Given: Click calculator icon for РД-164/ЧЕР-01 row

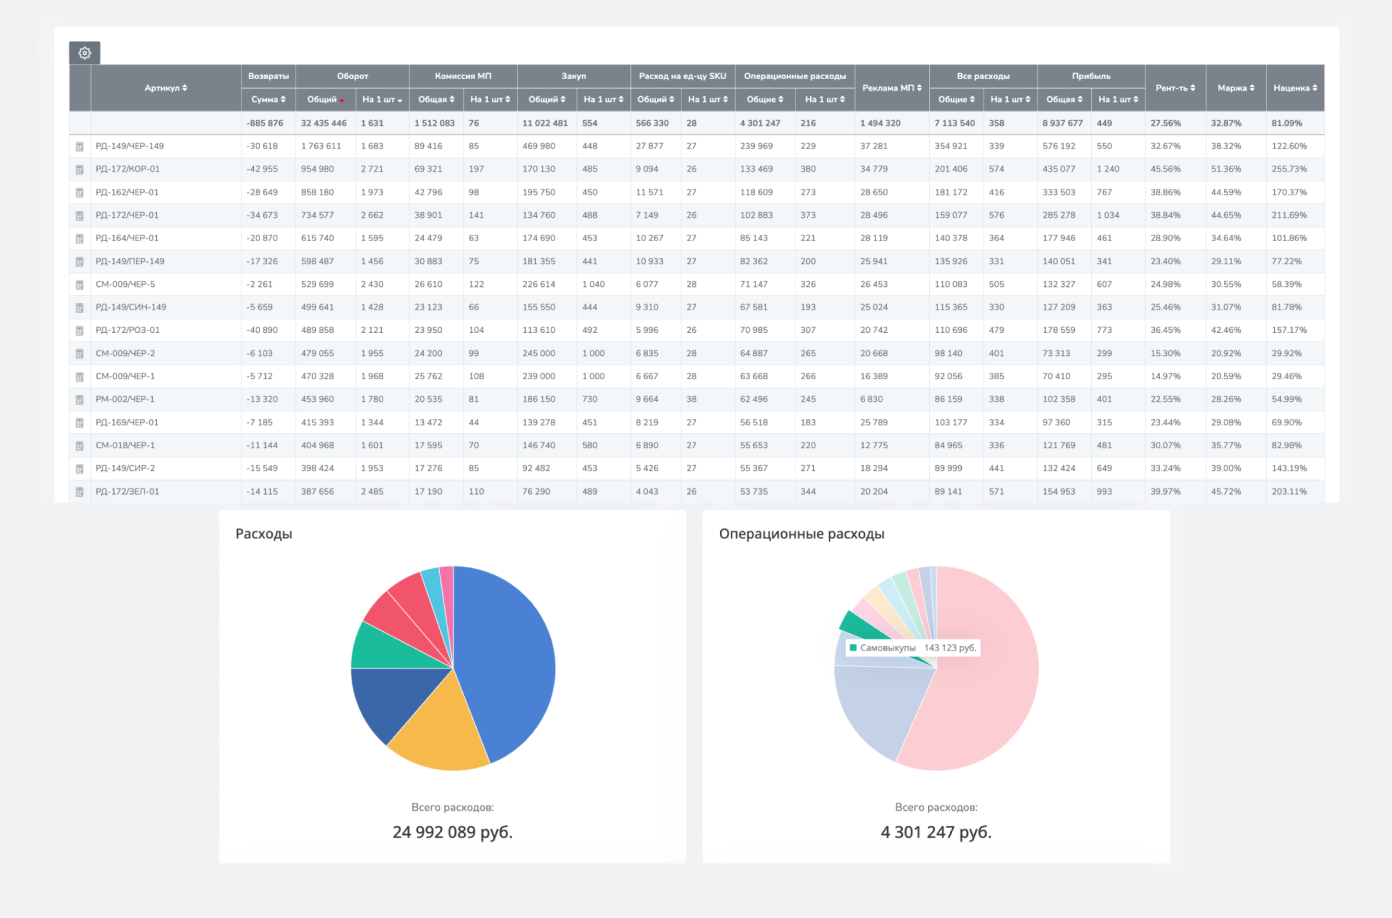Looking at the screenshot, I should (x=80, y=239).
